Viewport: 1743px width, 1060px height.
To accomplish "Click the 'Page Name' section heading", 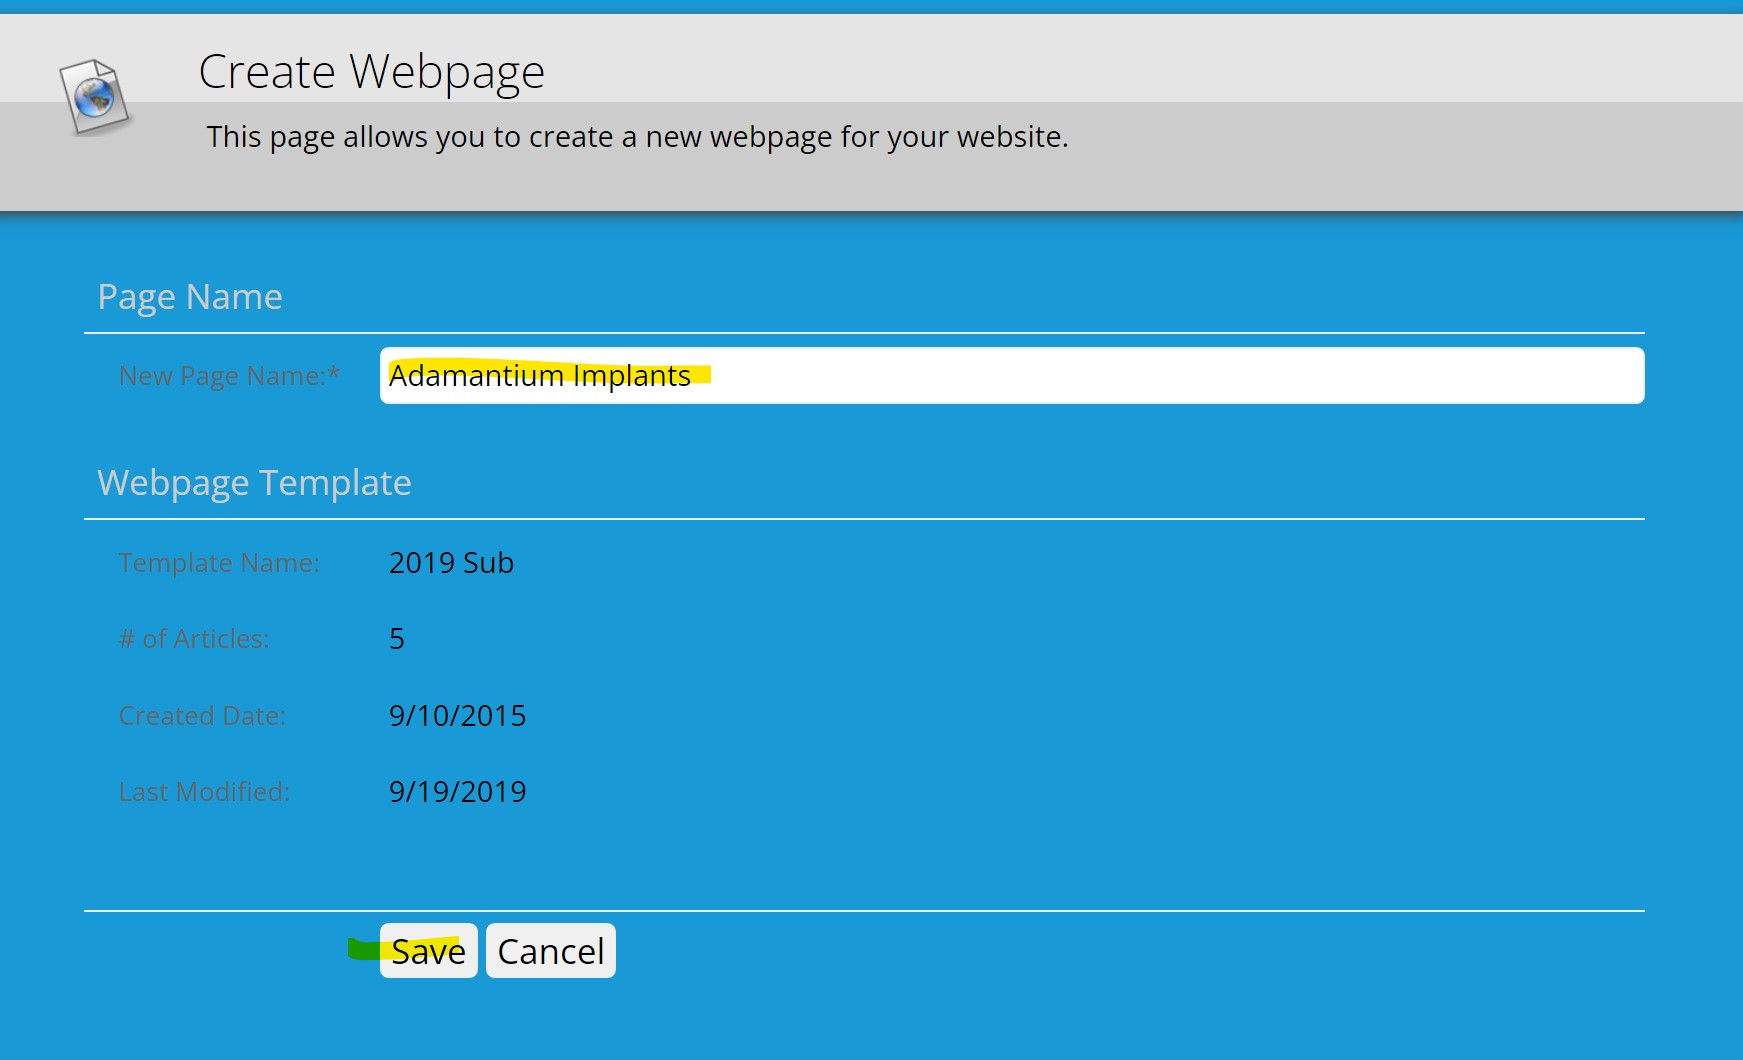I will coord(190,297).
